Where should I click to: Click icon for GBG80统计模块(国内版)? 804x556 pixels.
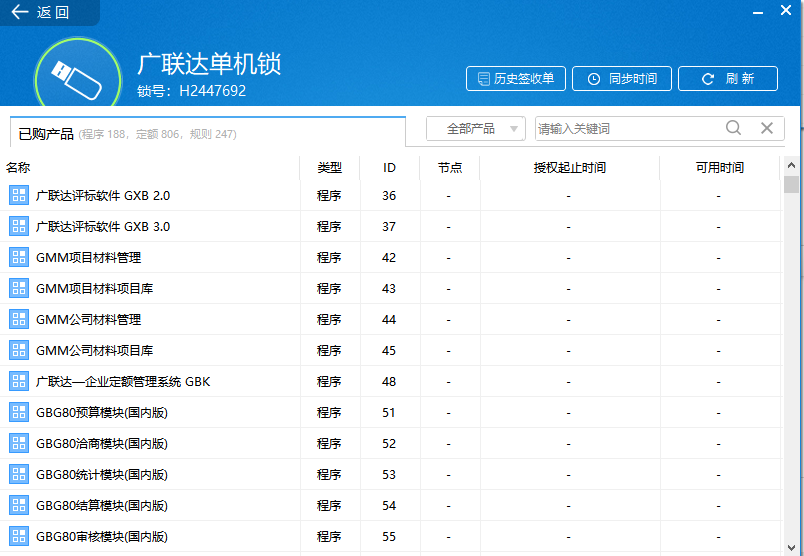pyautogui.click(x=19, y=474)
